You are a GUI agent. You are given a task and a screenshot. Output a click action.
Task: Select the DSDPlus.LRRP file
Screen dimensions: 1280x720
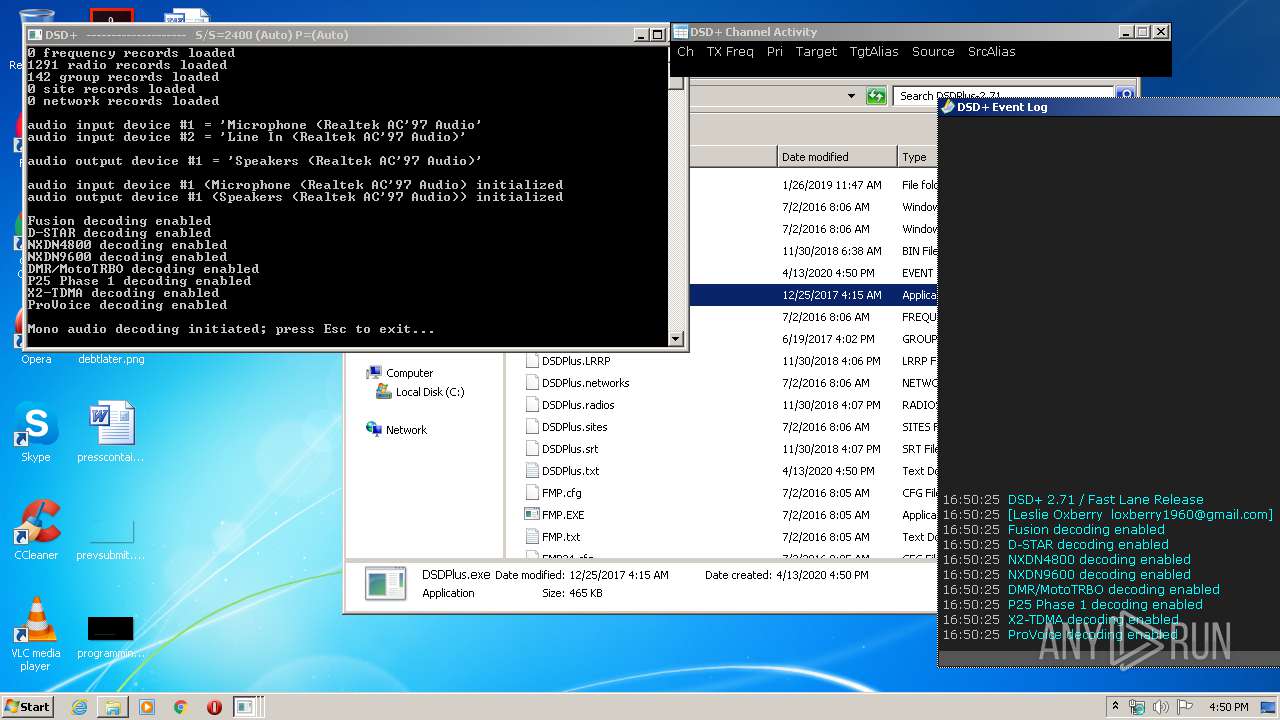pos(576,361)
